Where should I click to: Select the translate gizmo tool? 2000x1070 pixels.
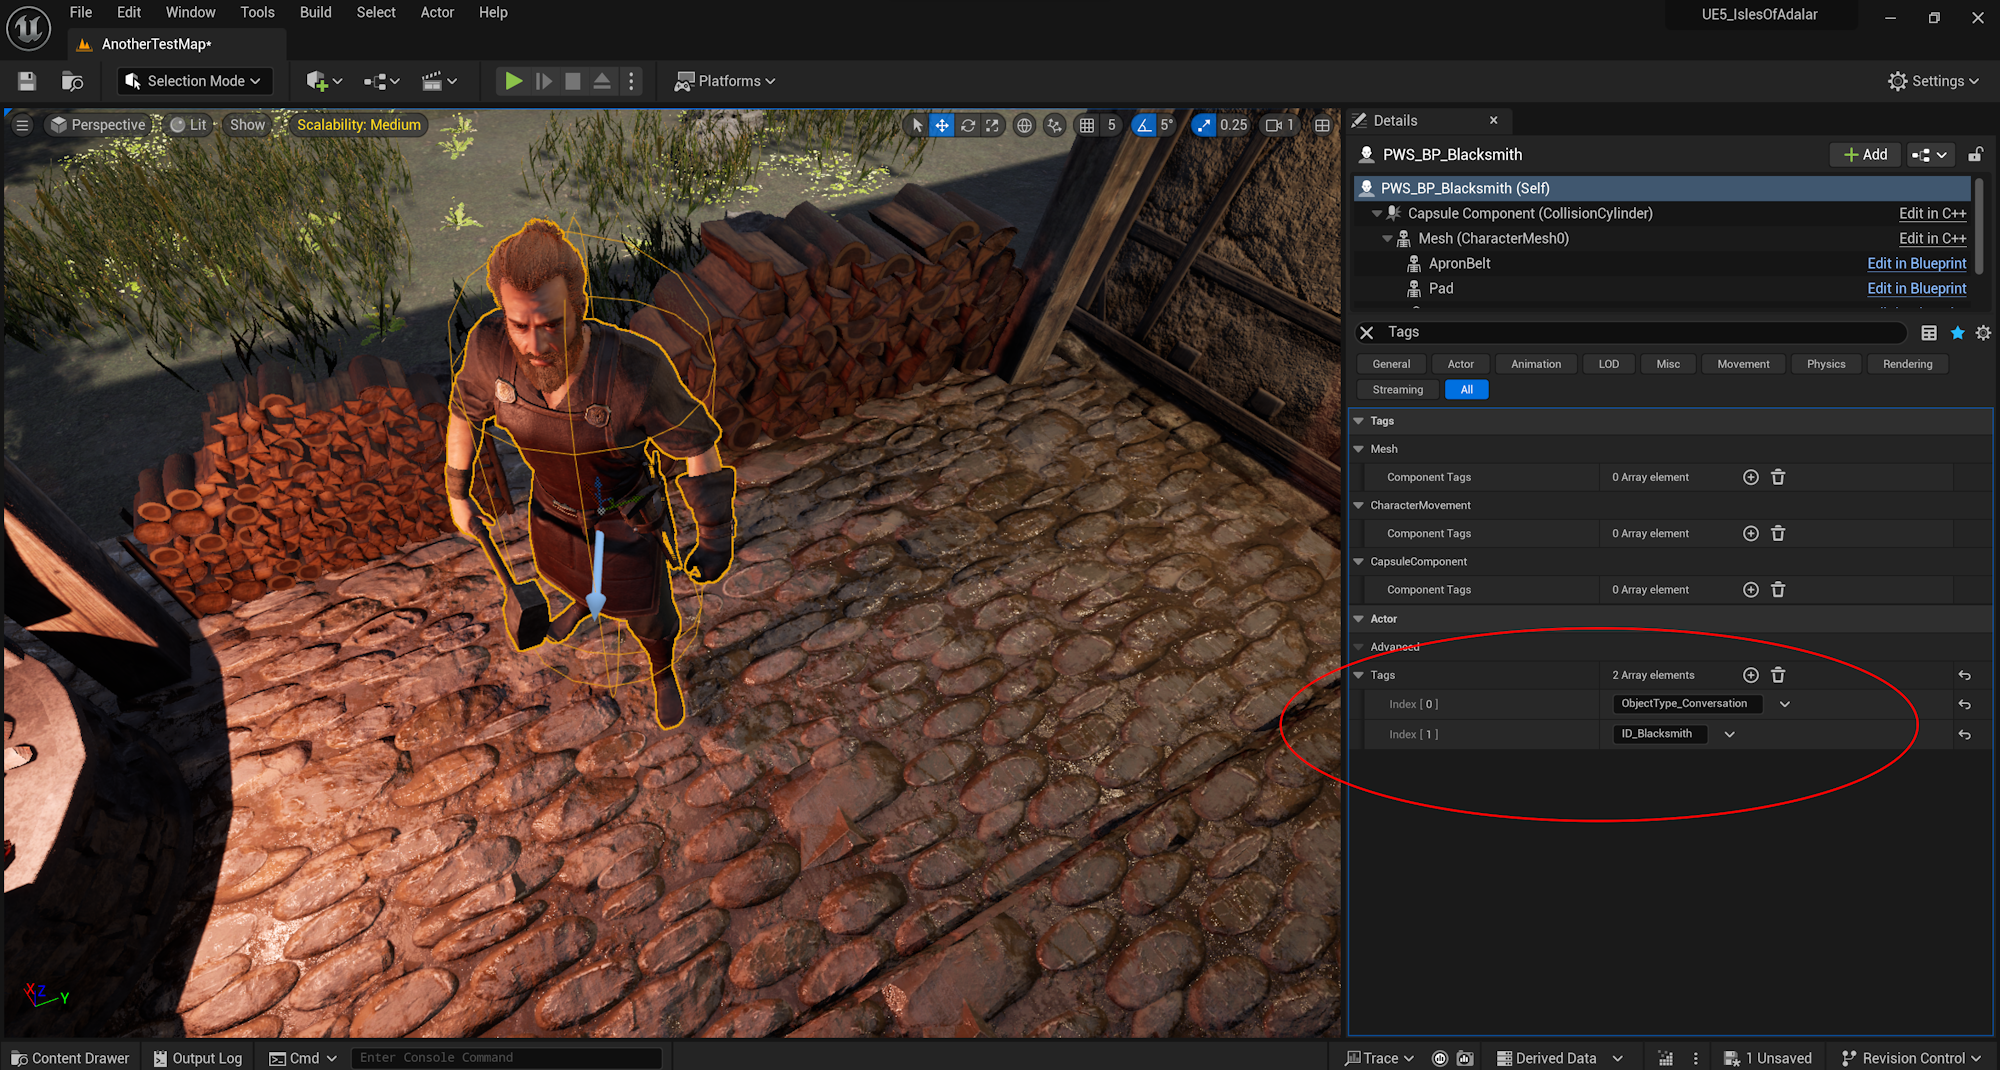[942, 125]
